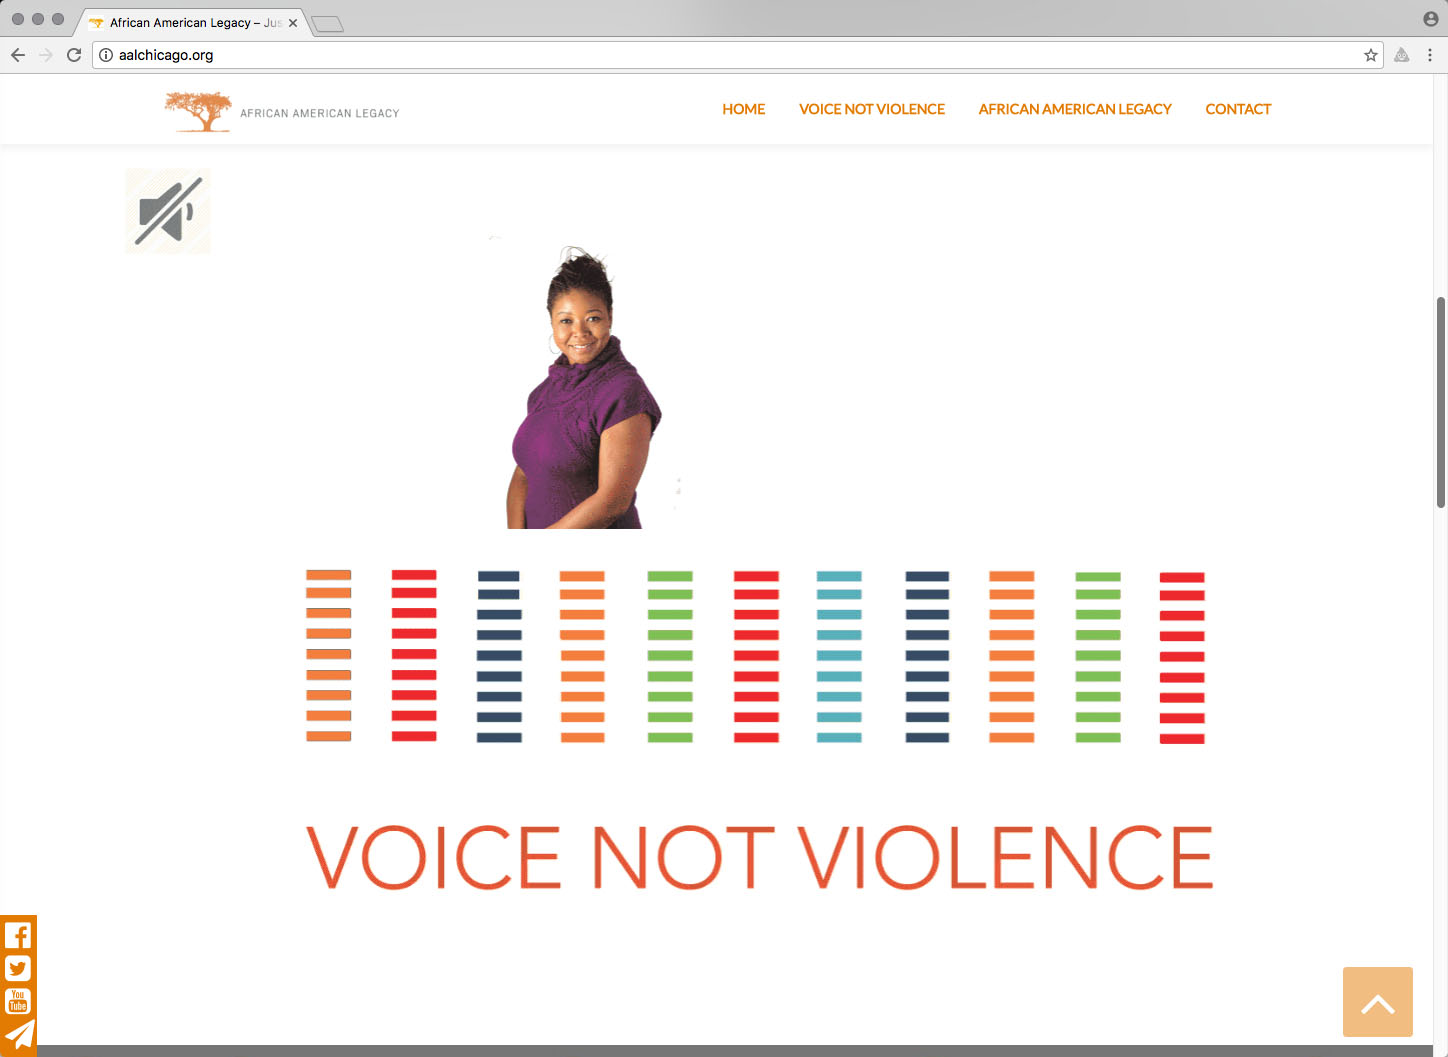
Task: Open the Twitter social sidebar icon
Action: [18, 968]
